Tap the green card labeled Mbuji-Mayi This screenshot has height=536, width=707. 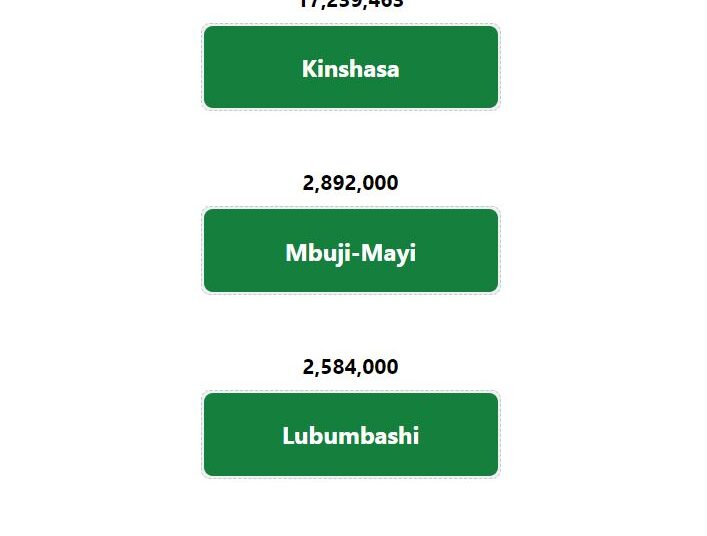point(351,251)
